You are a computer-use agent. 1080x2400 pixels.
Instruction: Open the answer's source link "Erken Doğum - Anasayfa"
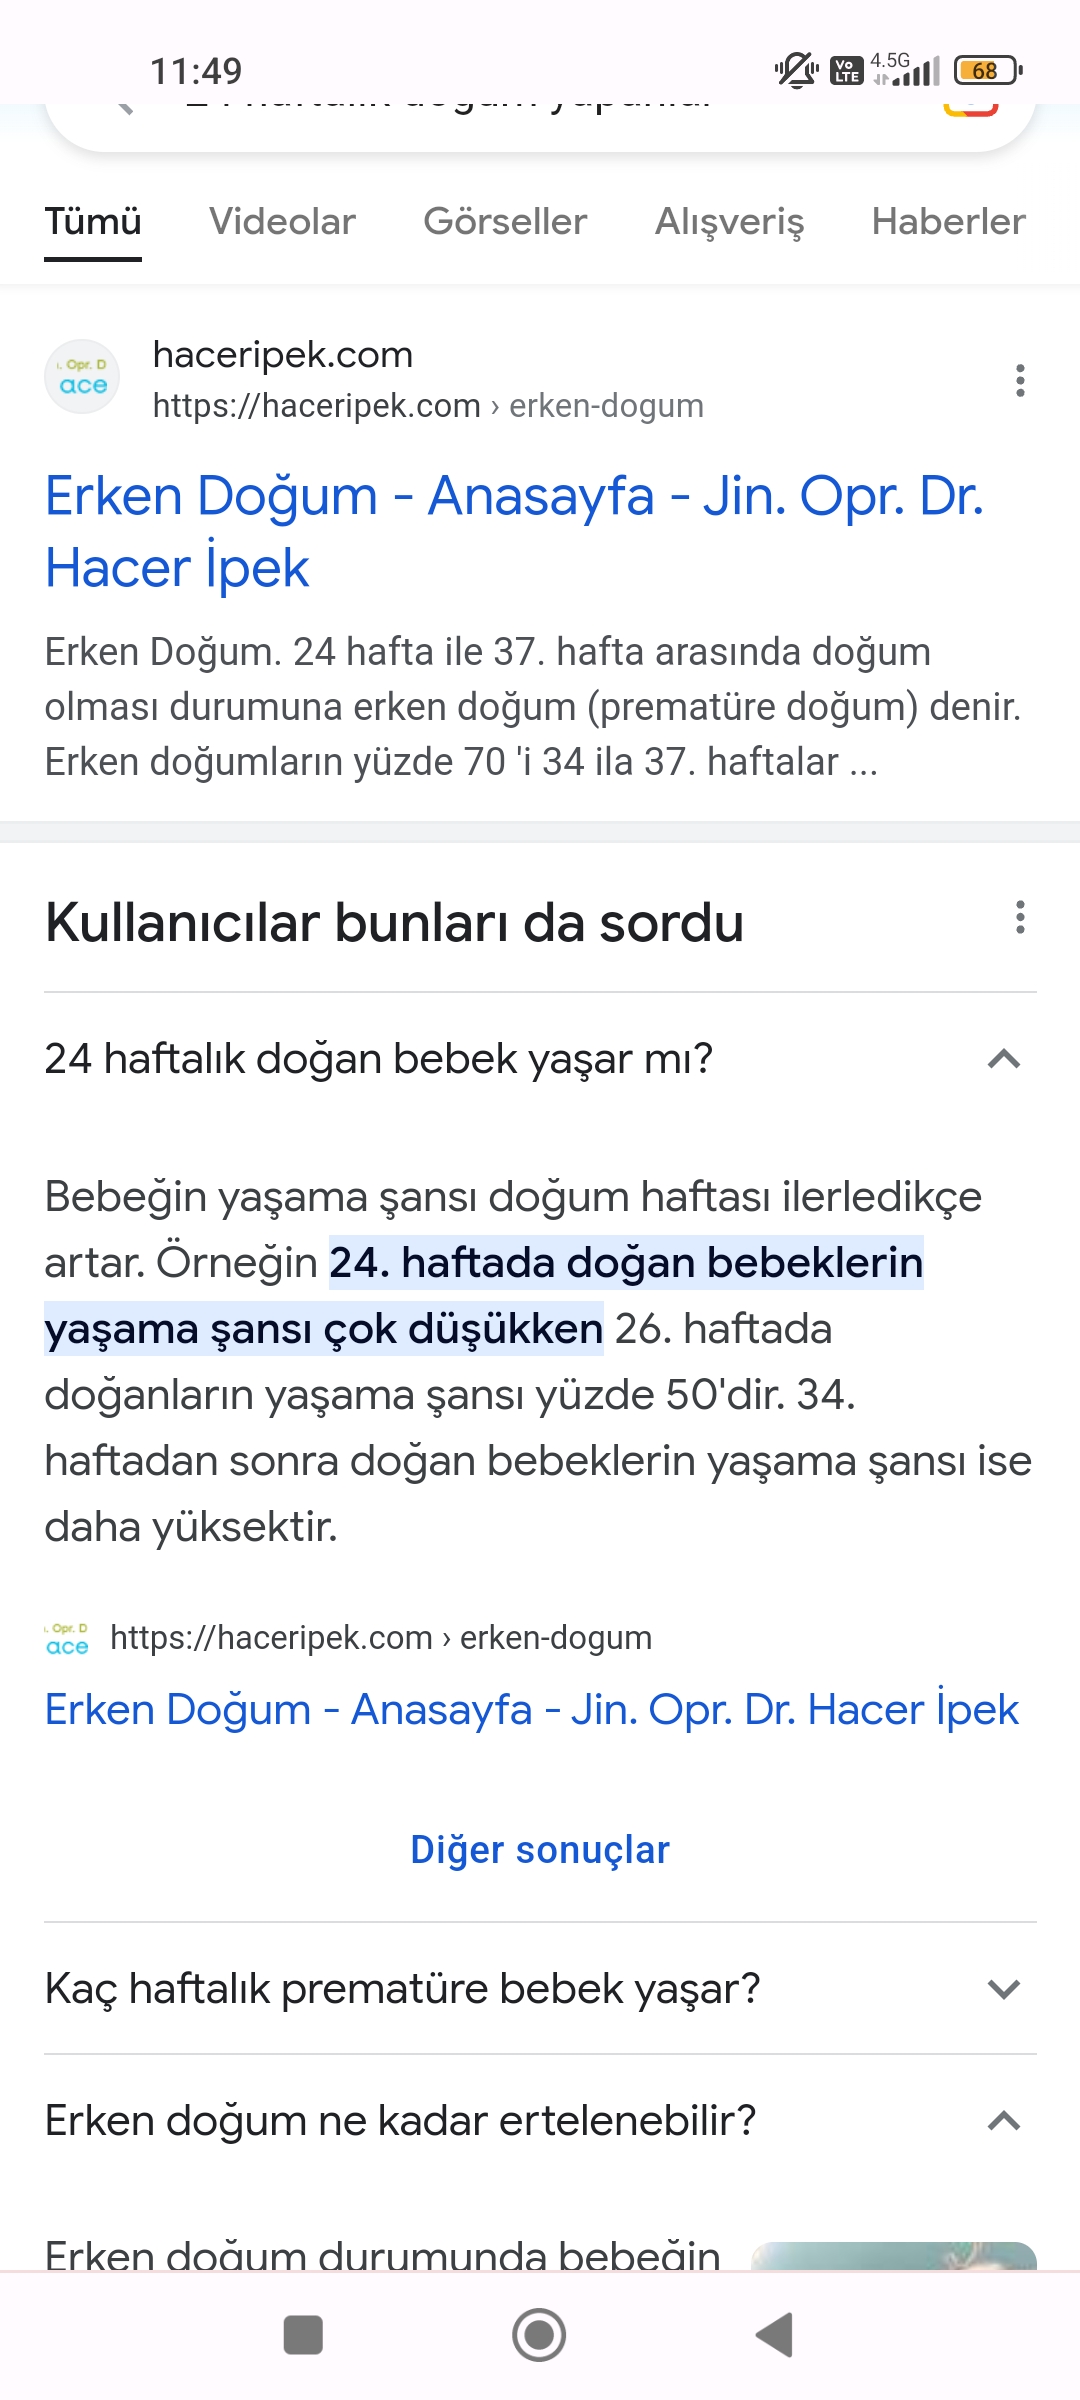[x=532, y=1710]
